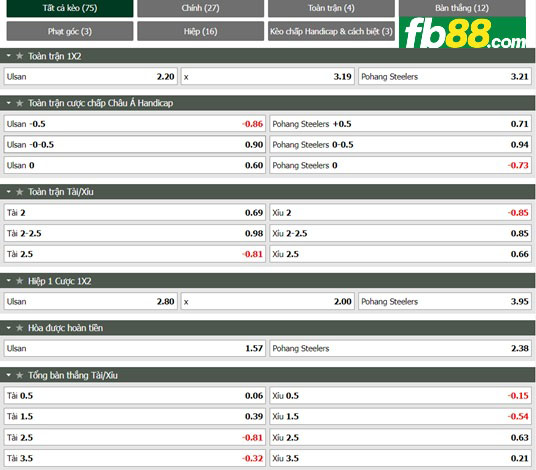Pick Pohang Steelers 0 at -0.73
Viewport: 536px width, 470px height.
click(400, 165)
